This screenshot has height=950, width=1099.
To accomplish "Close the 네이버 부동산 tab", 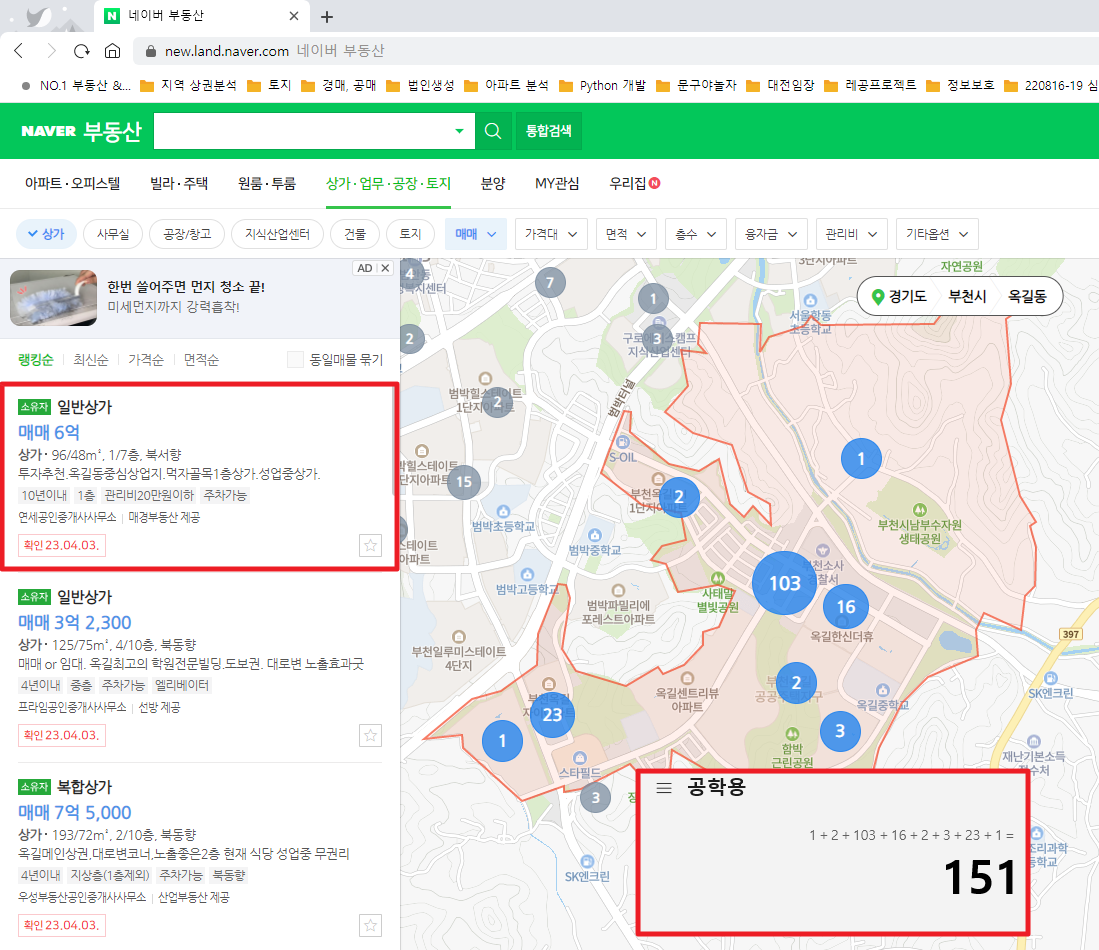I will (x=294, y=15).
